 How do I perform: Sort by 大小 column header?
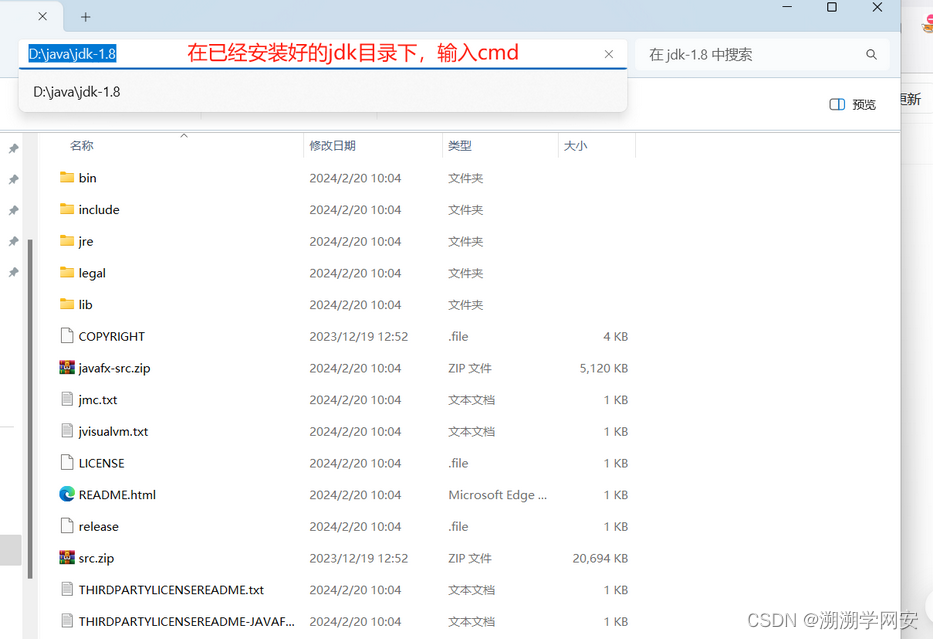coord(576,146)
